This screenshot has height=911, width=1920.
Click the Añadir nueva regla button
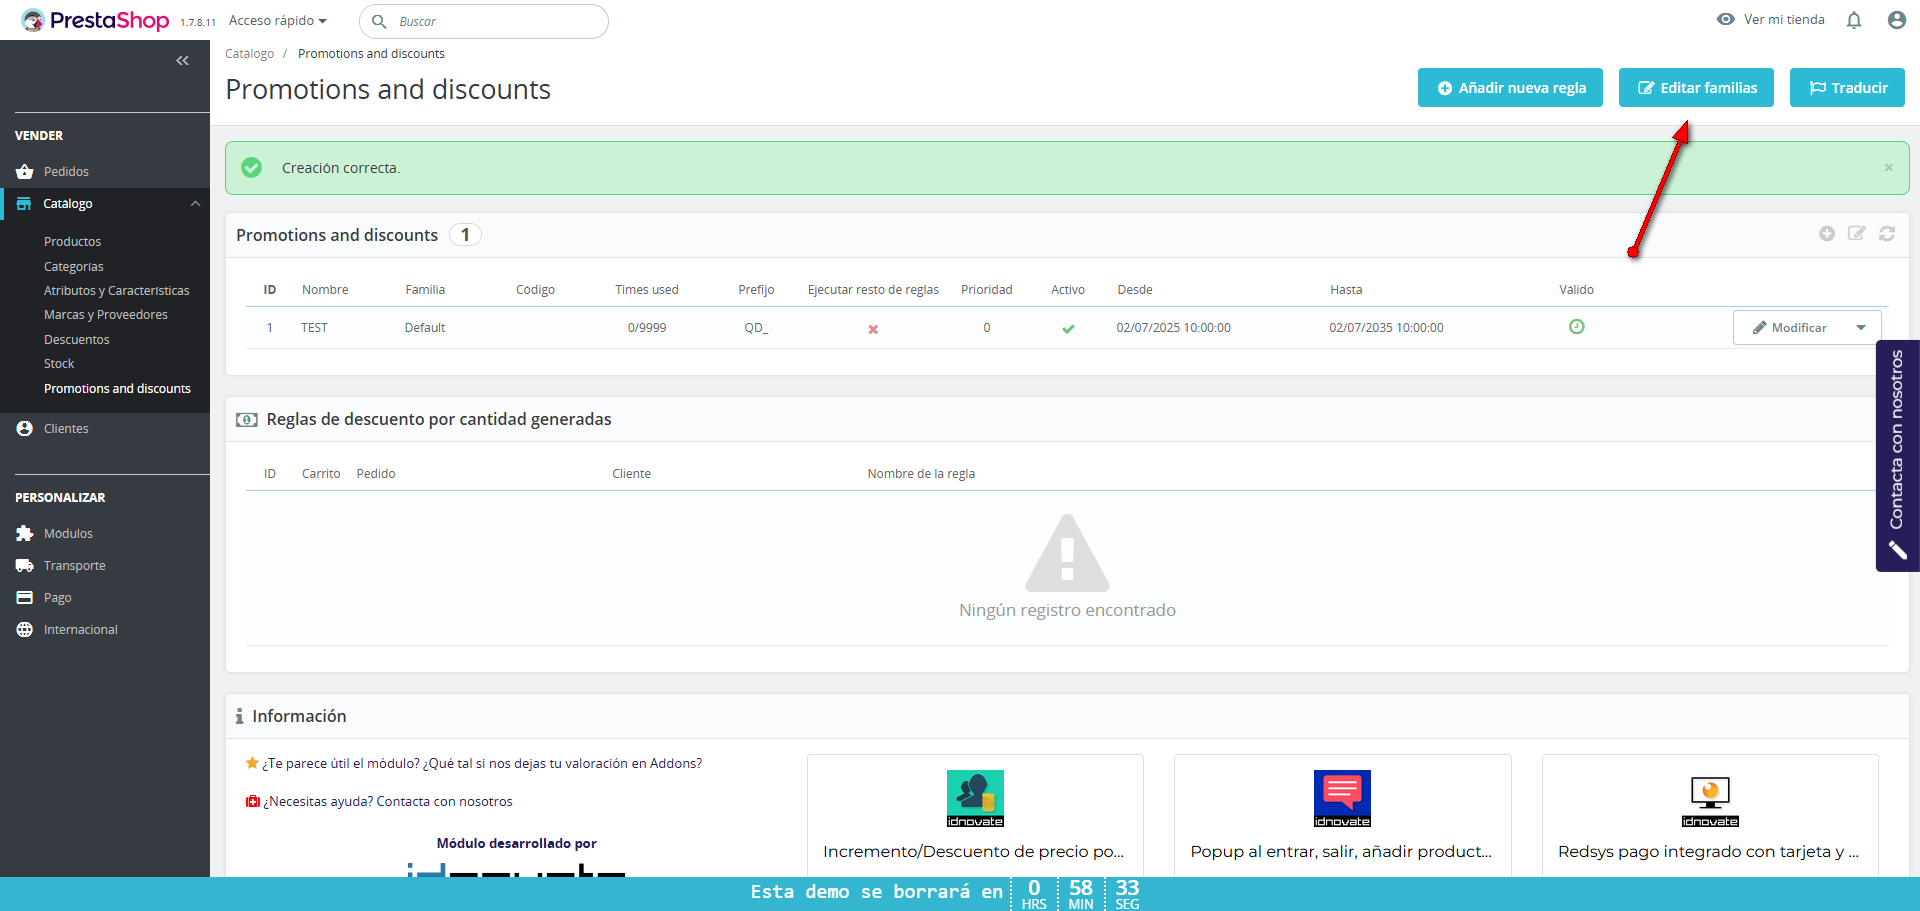(x=1510, y=87)
